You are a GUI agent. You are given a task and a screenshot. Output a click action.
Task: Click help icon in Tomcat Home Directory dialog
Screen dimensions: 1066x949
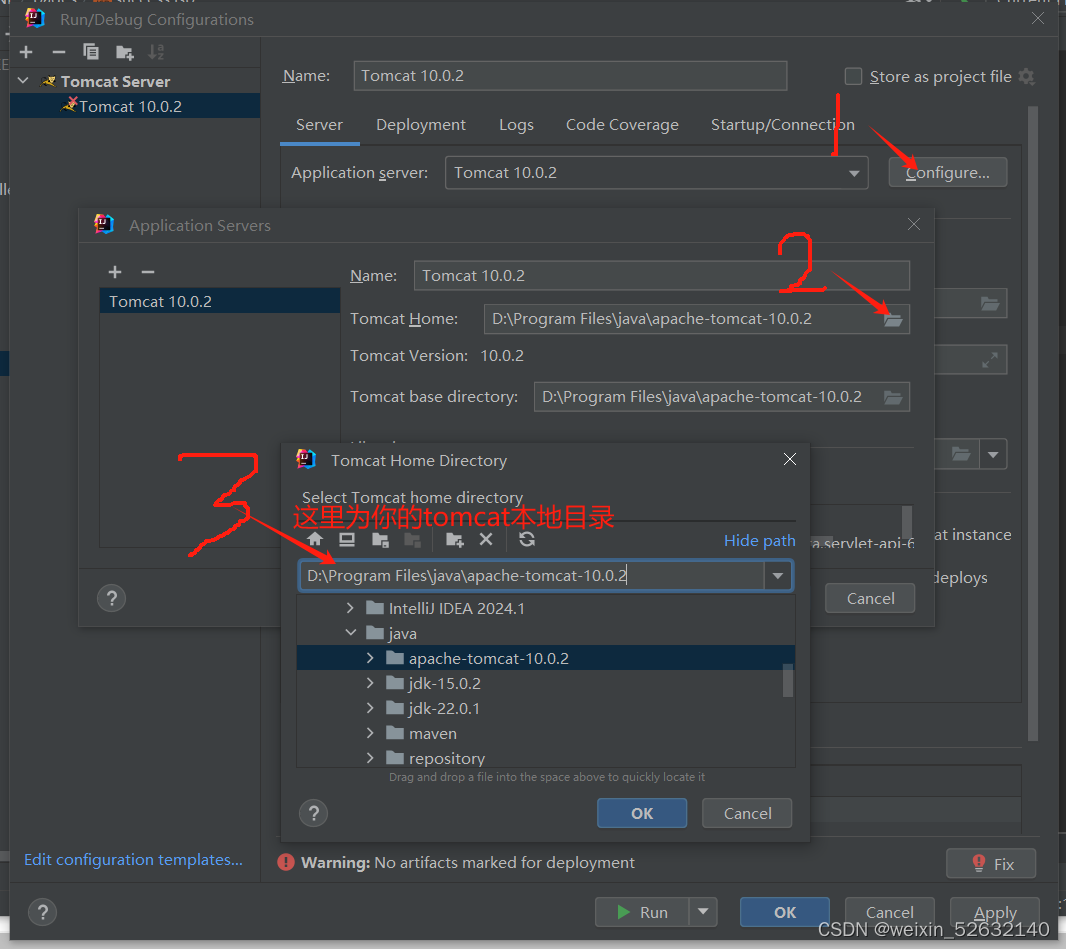(x=313, y=813)
